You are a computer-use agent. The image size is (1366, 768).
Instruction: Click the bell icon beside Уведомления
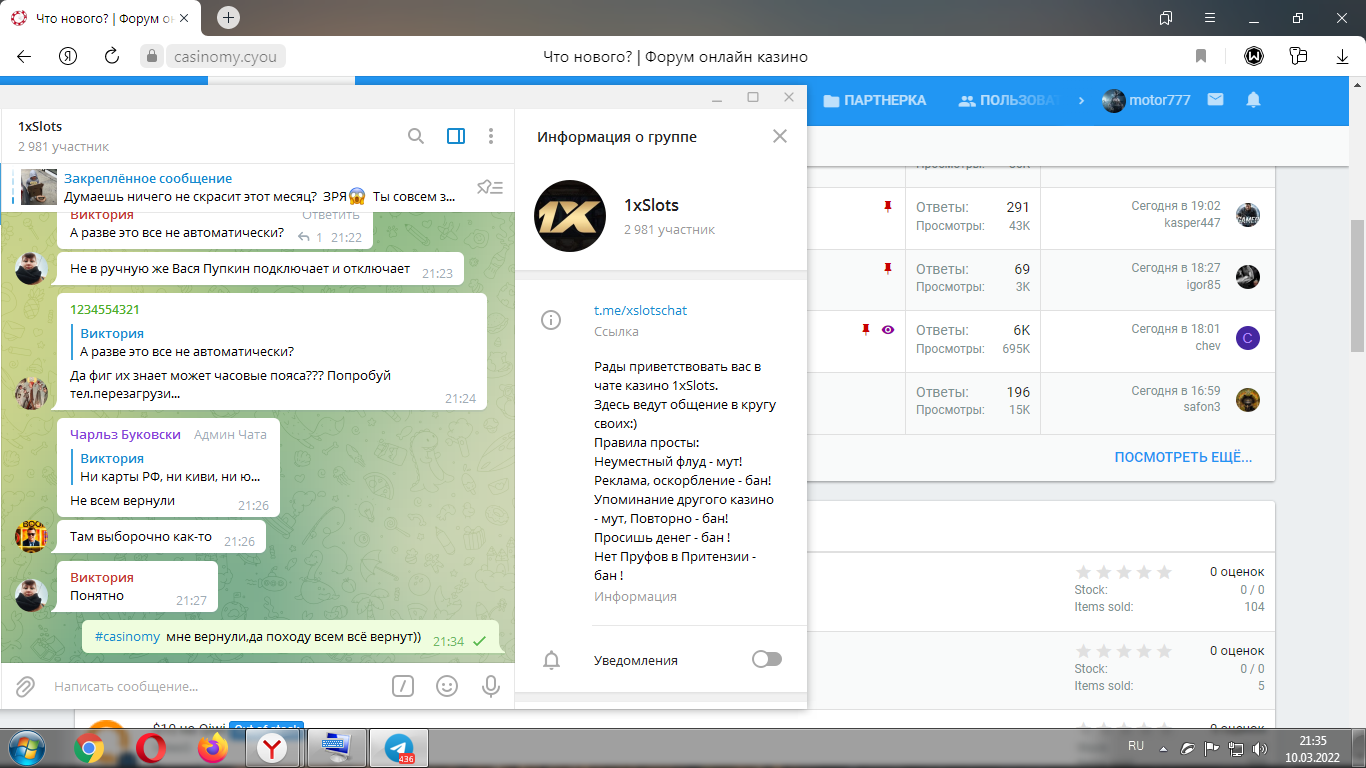[x=551, y=660]
